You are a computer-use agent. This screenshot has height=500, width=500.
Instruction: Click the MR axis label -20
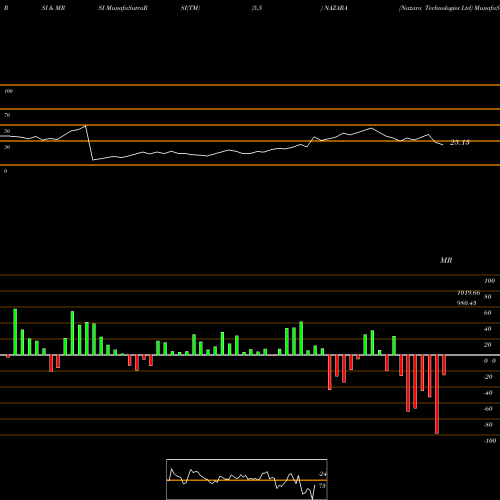click(488, 377)
